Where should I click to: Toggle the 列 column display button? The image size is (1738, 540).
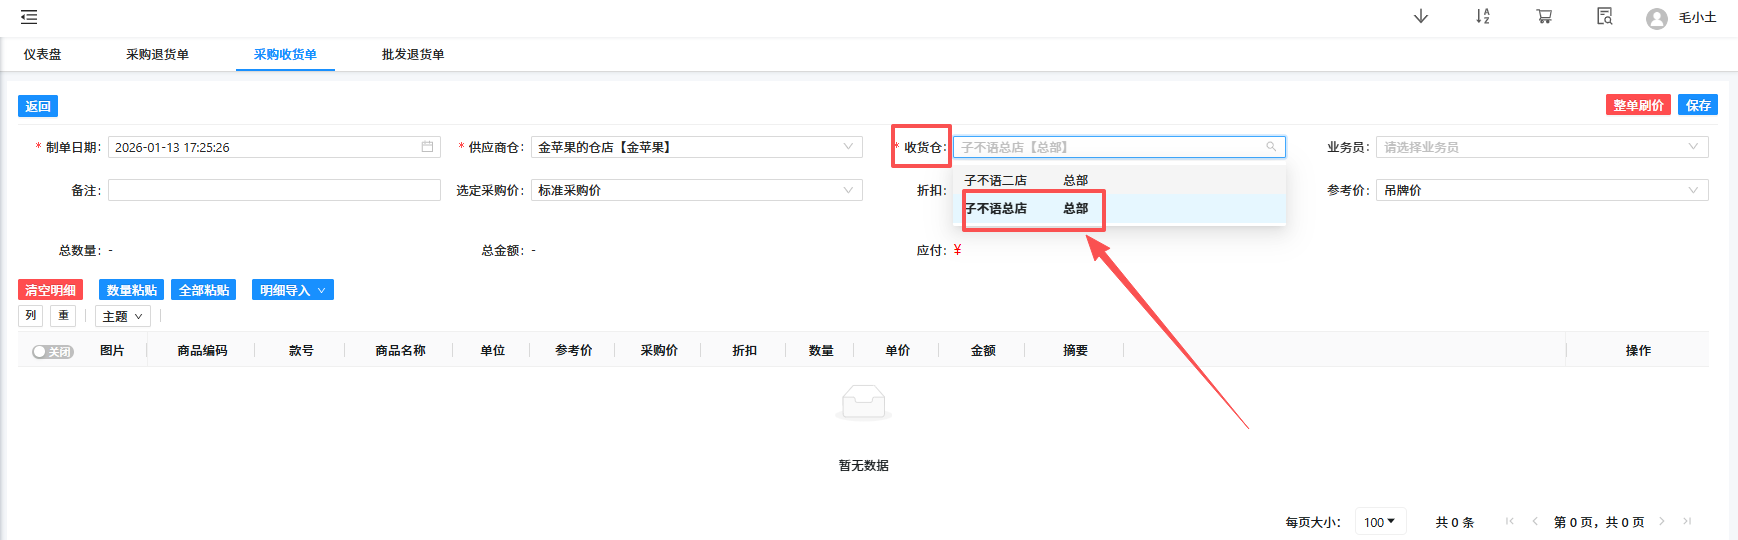point(31,316)
